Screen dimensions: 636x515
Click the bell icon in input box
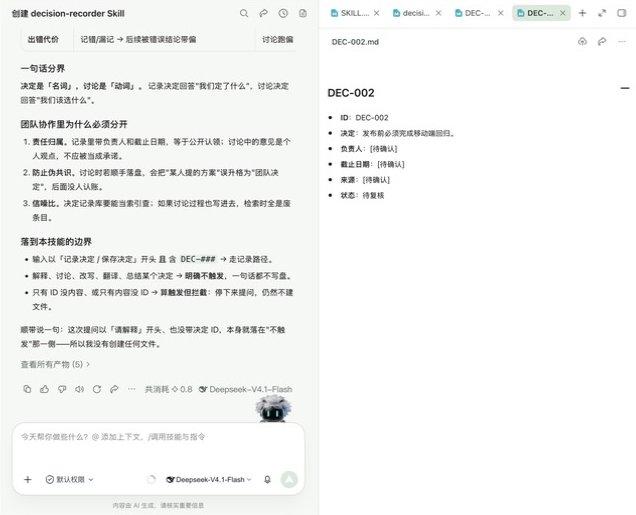[x=267, y=480]
